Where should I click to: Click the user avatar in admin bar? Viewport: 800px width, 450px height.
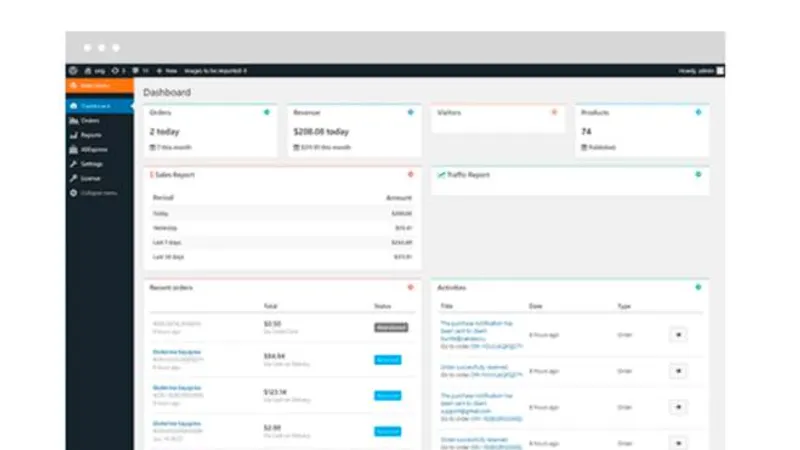720,70
